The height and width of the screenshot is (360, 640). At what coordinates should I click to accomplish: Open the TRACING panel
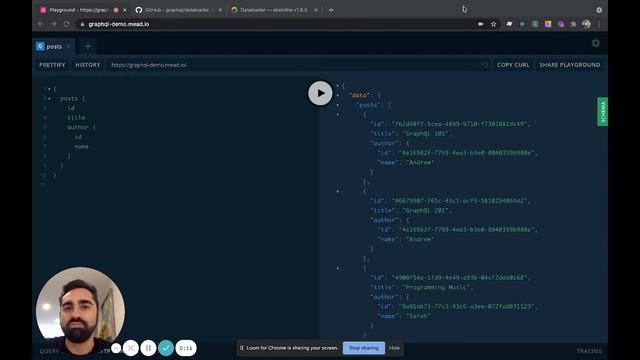(x=589, y=351)
